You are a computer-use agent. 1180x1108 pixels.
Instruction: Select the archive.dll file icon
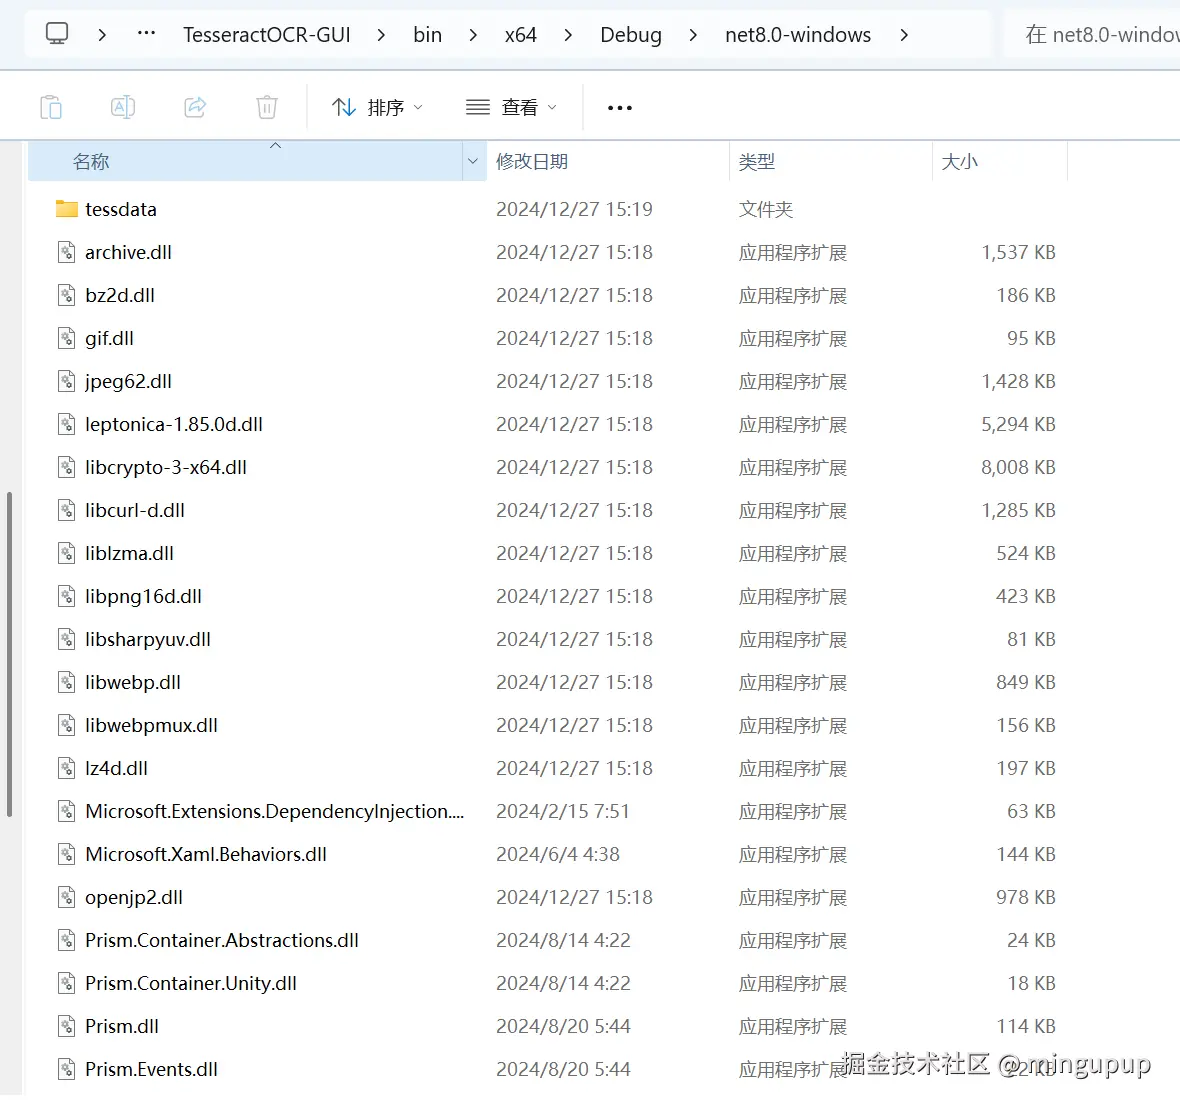click(67, 252)
